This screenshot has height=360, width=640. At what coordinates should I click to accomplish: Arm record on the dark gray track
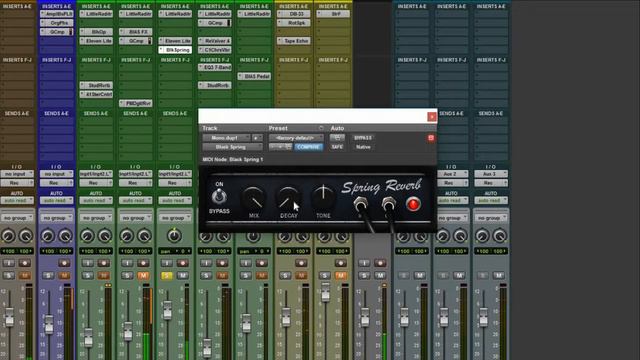(380, 263)
